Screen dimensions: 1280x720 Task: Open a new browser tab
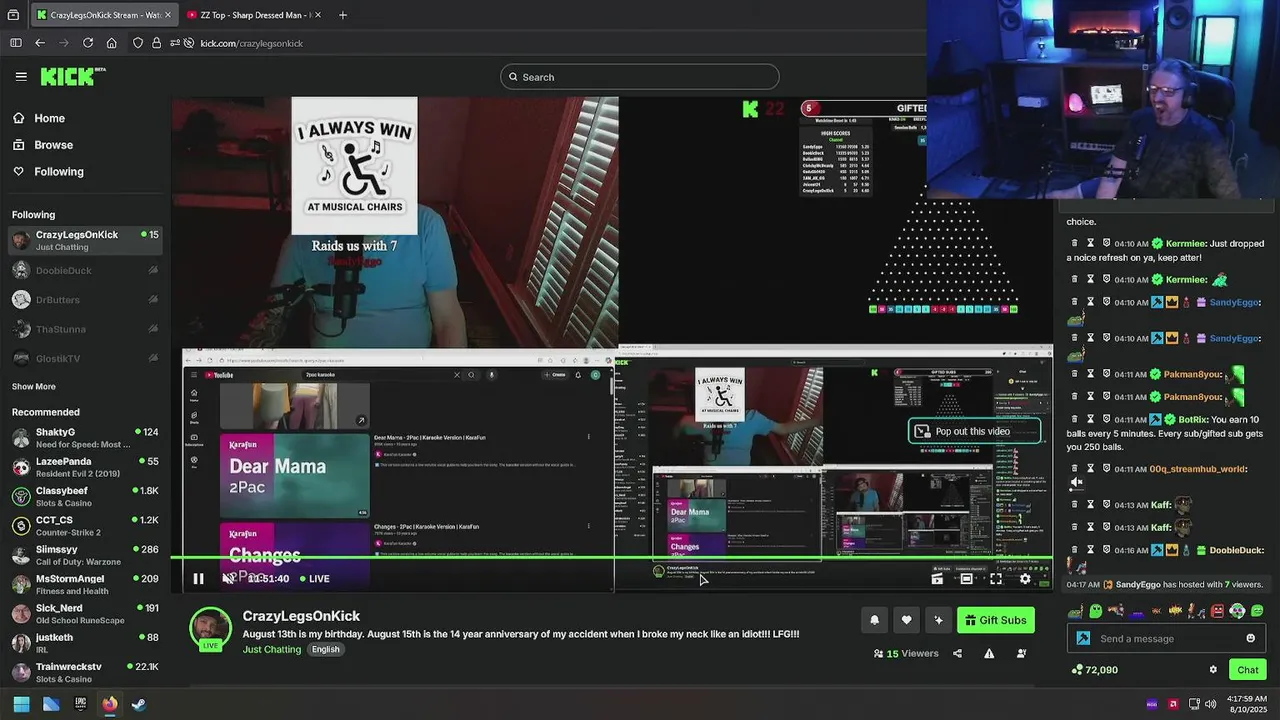343,15
